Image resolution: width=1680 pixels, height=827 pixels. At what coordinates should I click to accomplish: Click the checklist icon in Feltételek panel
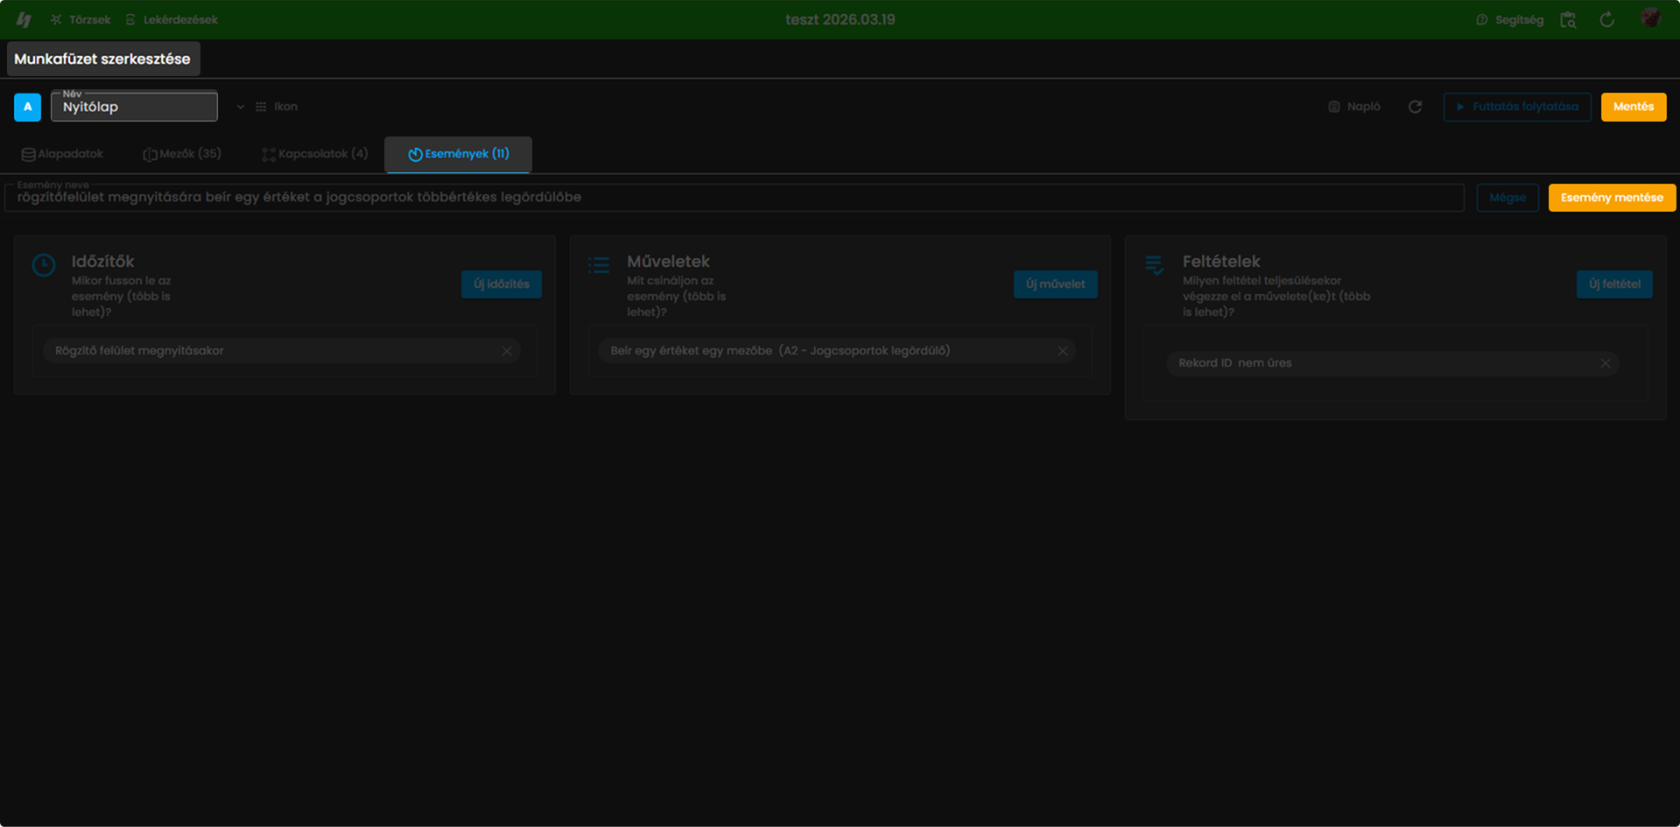pos(1154,265)
